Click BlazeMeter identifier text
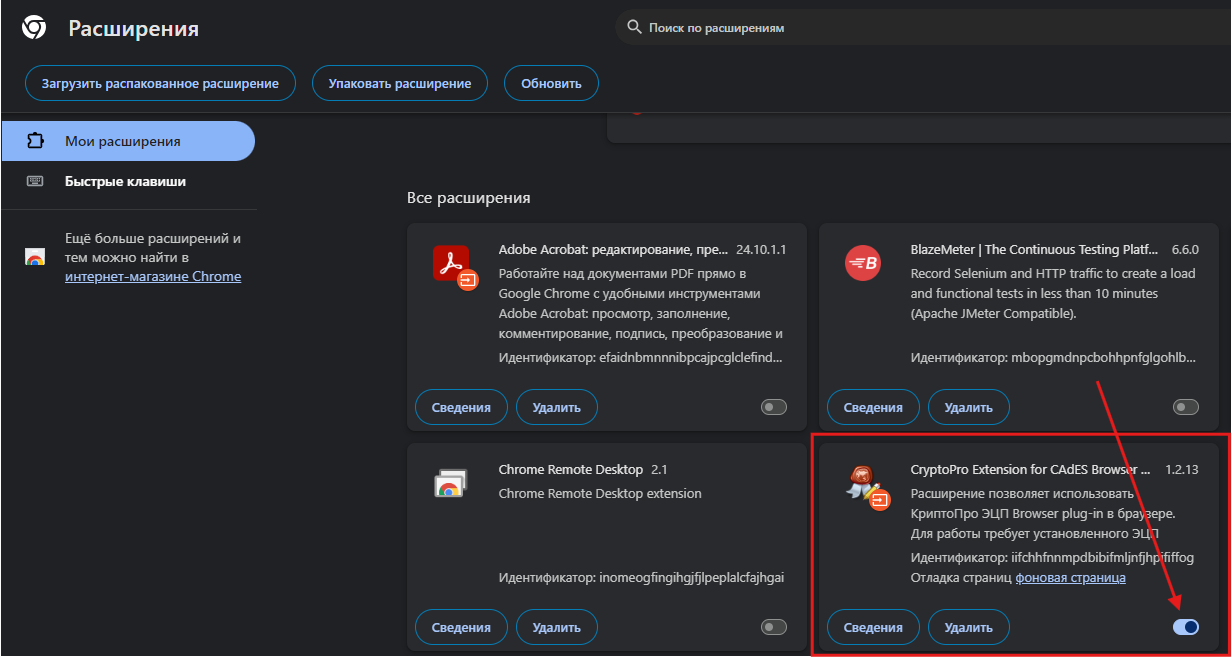 coord(1054,357)
